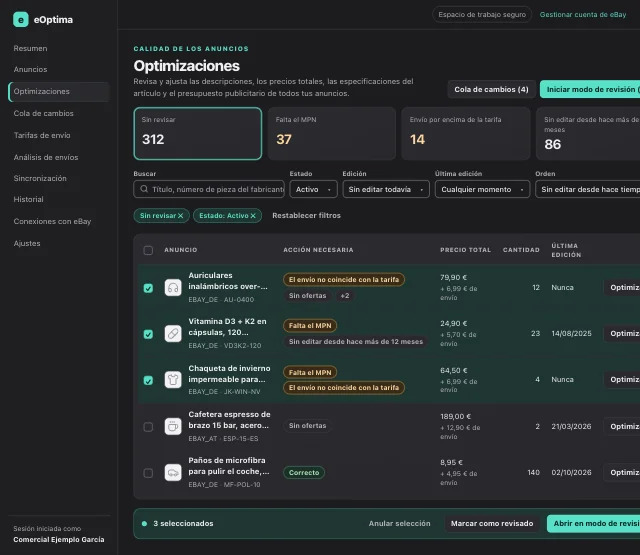Open Análisis de envíos in sidebar
640x555 pixels.
(x=46, y=157)
